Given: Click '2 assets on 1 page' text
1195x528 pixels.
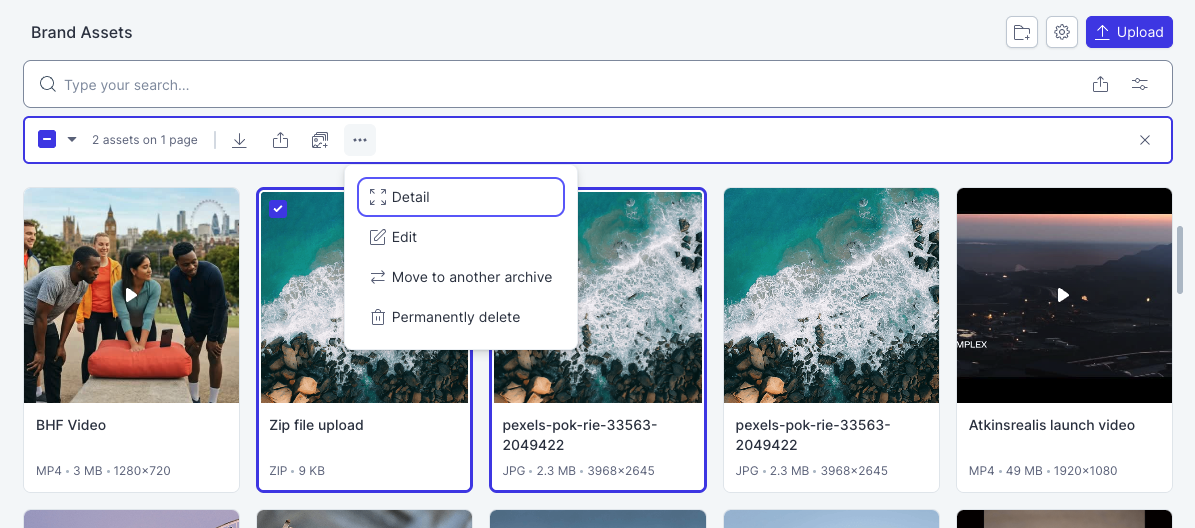Looking at the screenshot, I should click(145, 140).
